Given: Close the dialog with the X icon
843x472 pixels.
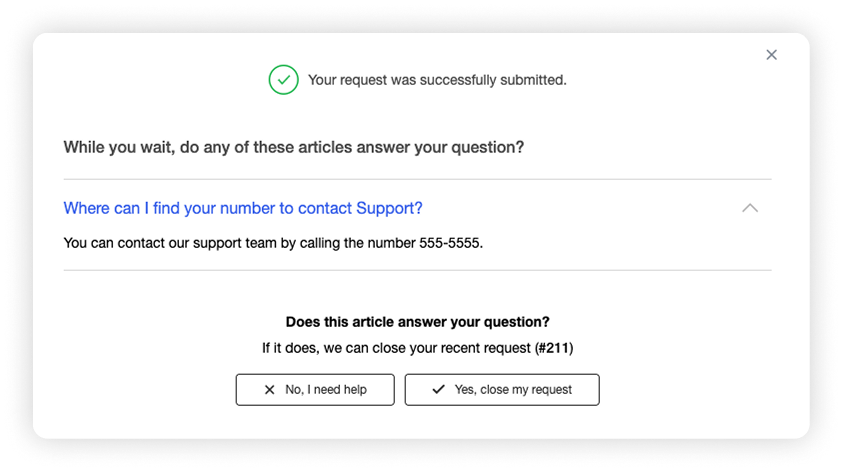Looking at the screenshot, I should (771, 55).
